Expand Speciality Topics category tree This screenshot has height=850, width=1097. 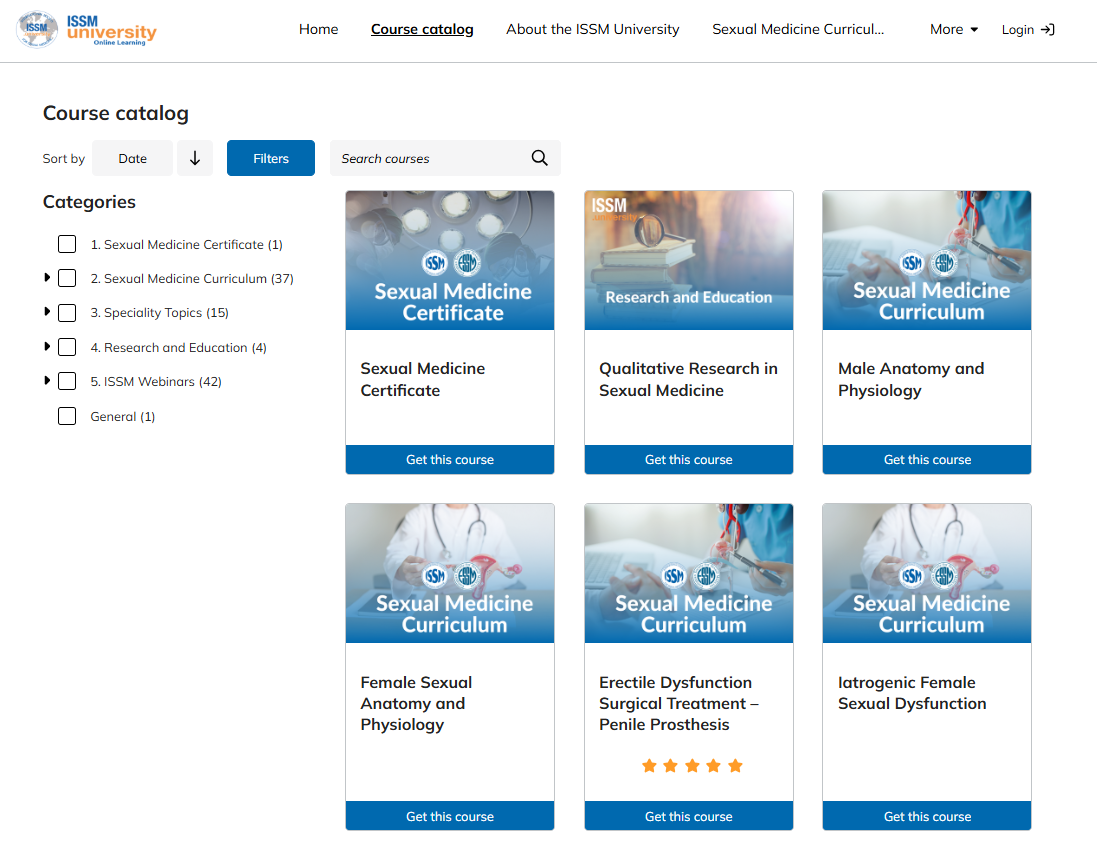pos(47,311)
